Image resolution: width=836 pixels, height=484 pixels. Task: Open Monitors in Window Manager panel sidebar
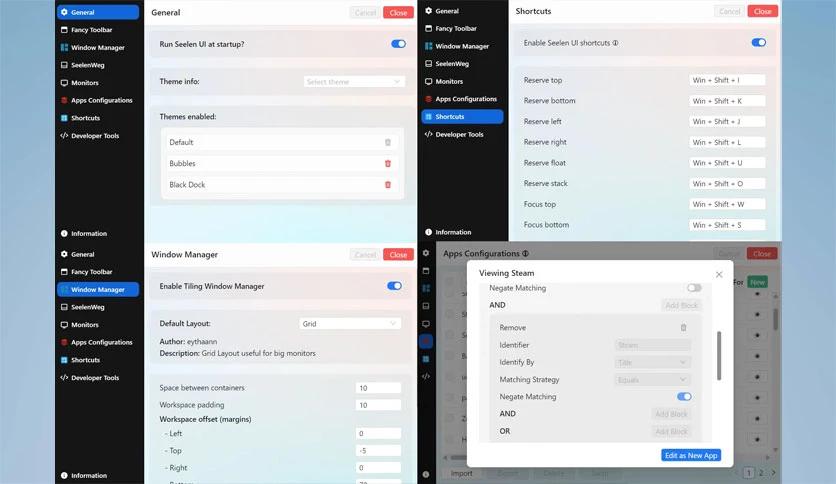98,325
